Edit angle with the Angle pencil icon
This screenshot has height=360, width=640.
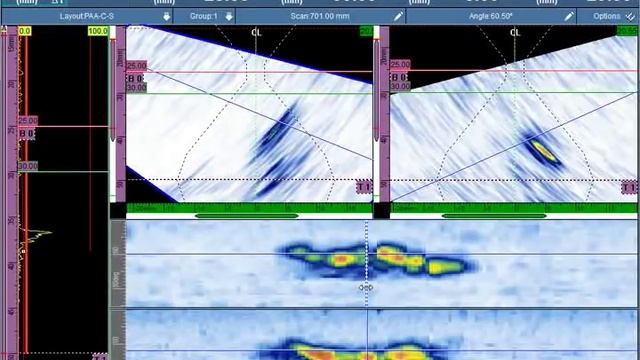coord(569,17)
